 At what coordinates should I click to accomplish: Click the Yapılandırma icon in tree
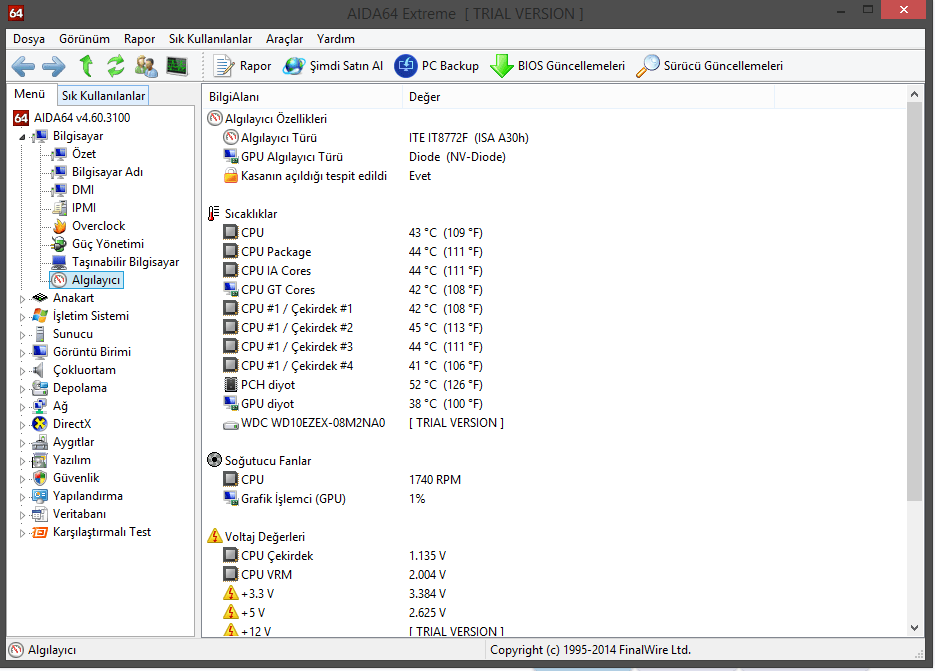pos(39,496)
